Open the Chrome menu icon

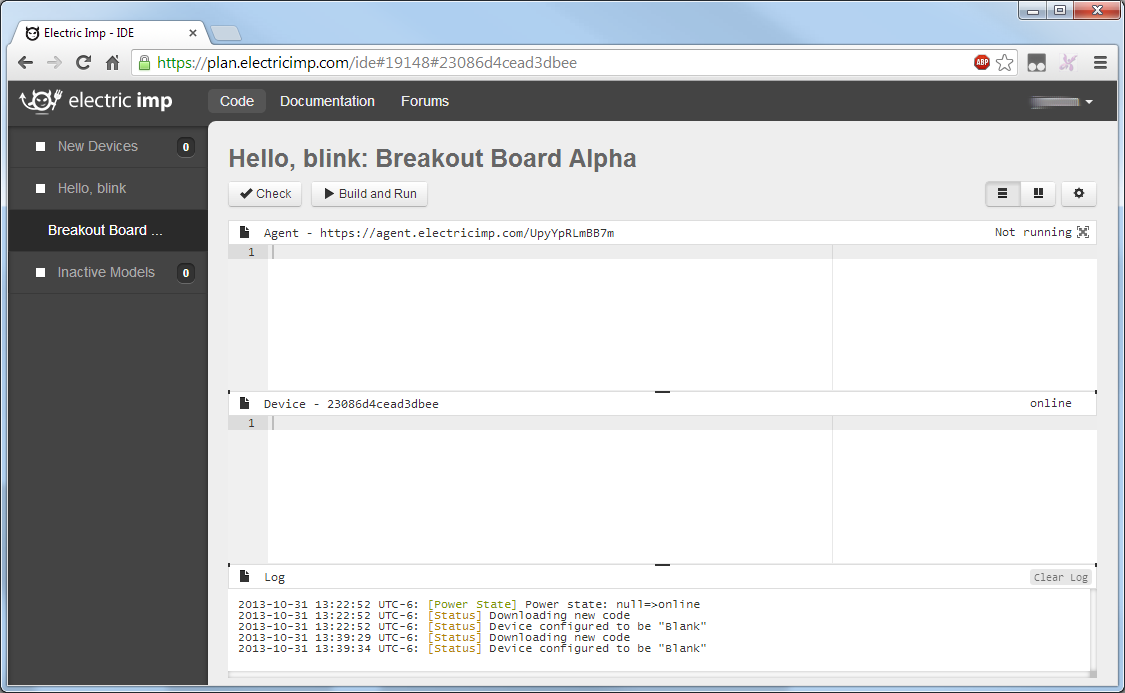coord(1100,62)
